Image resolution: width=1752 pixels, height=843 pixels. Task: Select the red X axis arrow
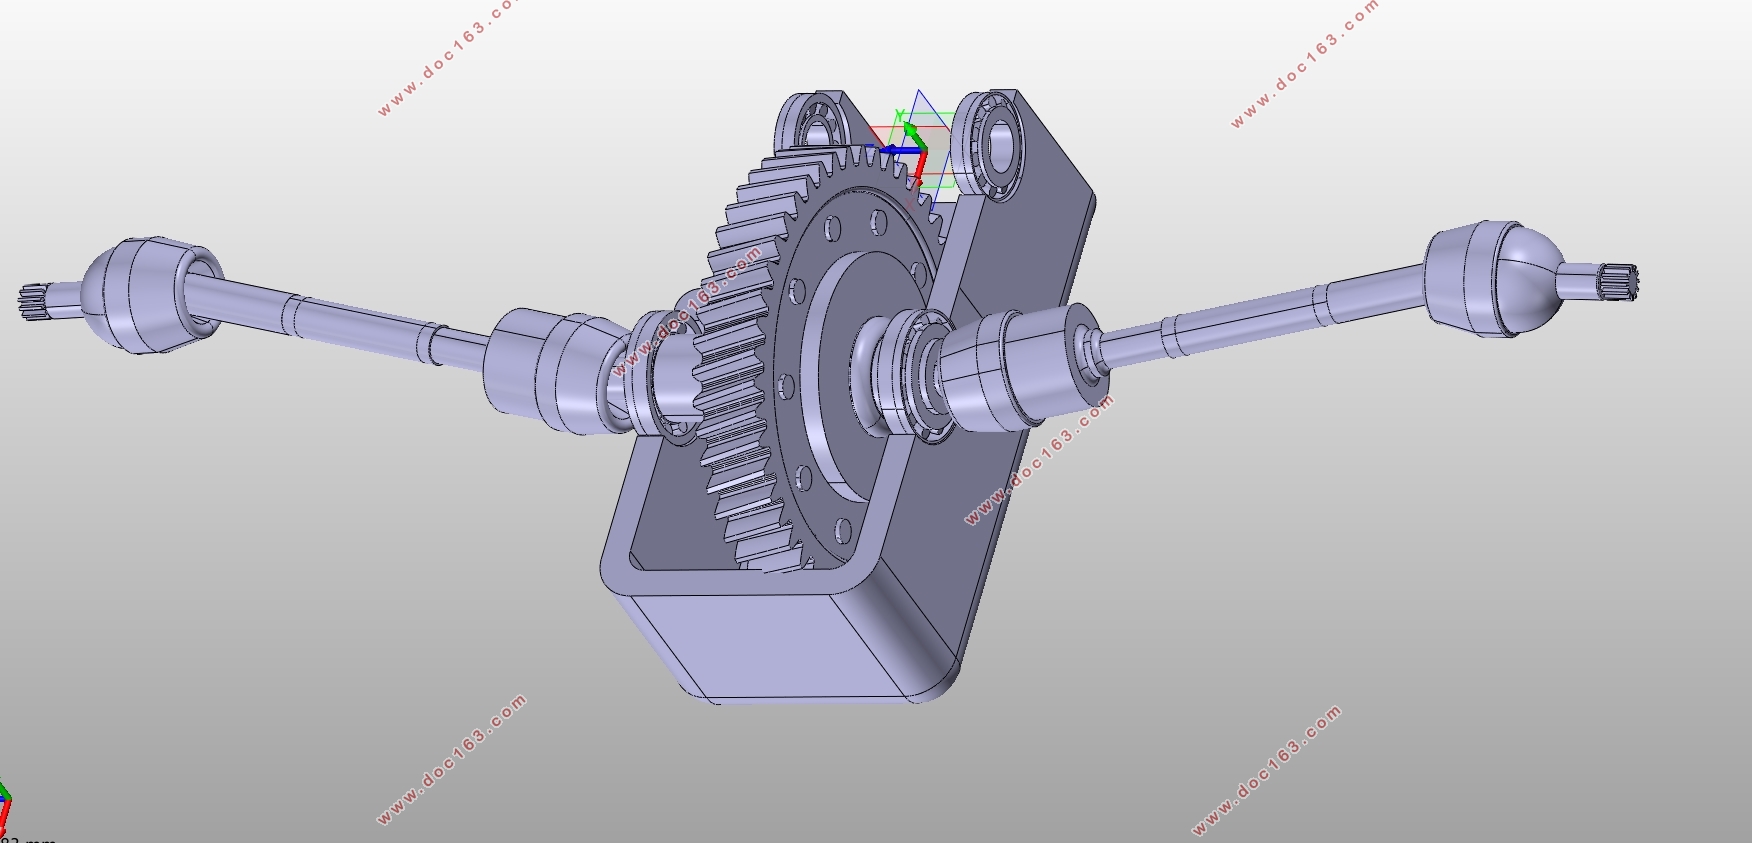coord(919,167)
